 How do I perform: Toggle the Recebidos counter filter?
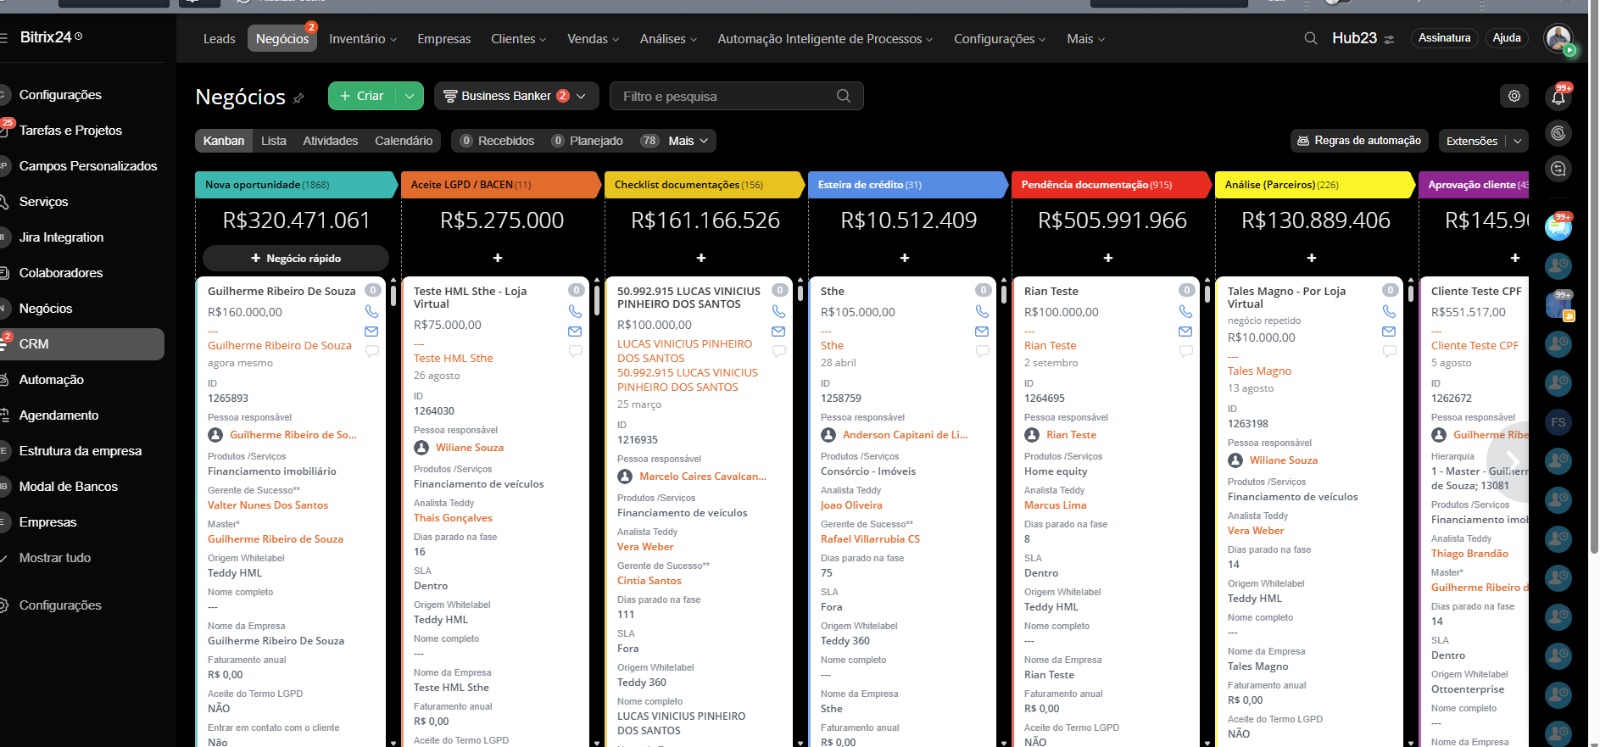[497, 141]
